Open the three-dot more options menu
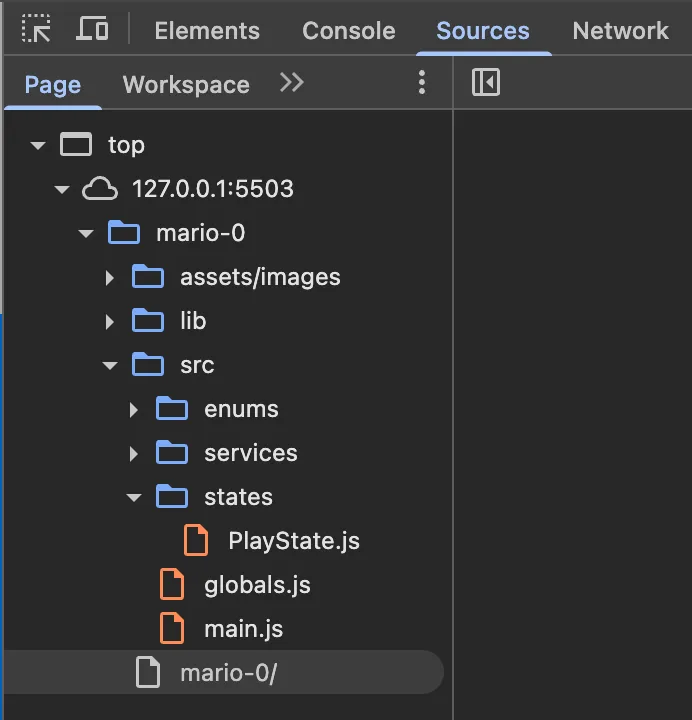692x720 pixels. coord(422,83)
